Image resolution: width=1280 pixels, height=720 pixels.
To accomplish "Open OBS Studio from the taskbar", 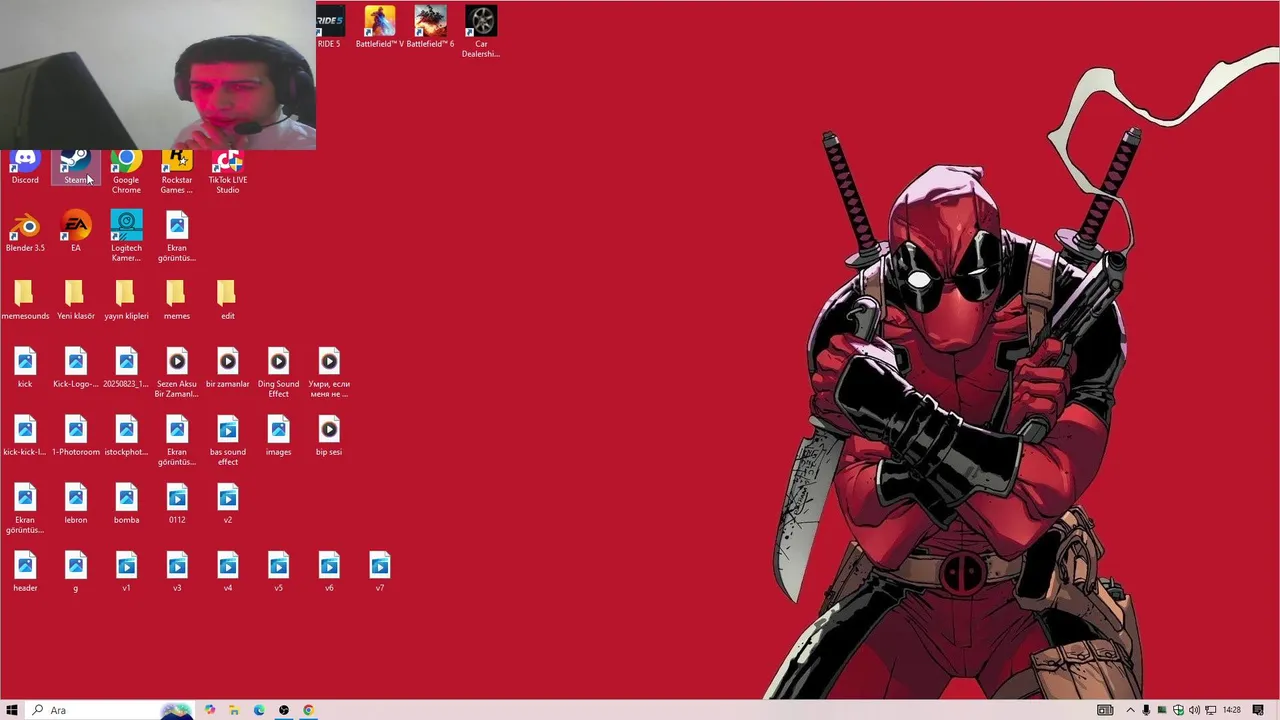I will pyautogui.click(x=284, y=710).
